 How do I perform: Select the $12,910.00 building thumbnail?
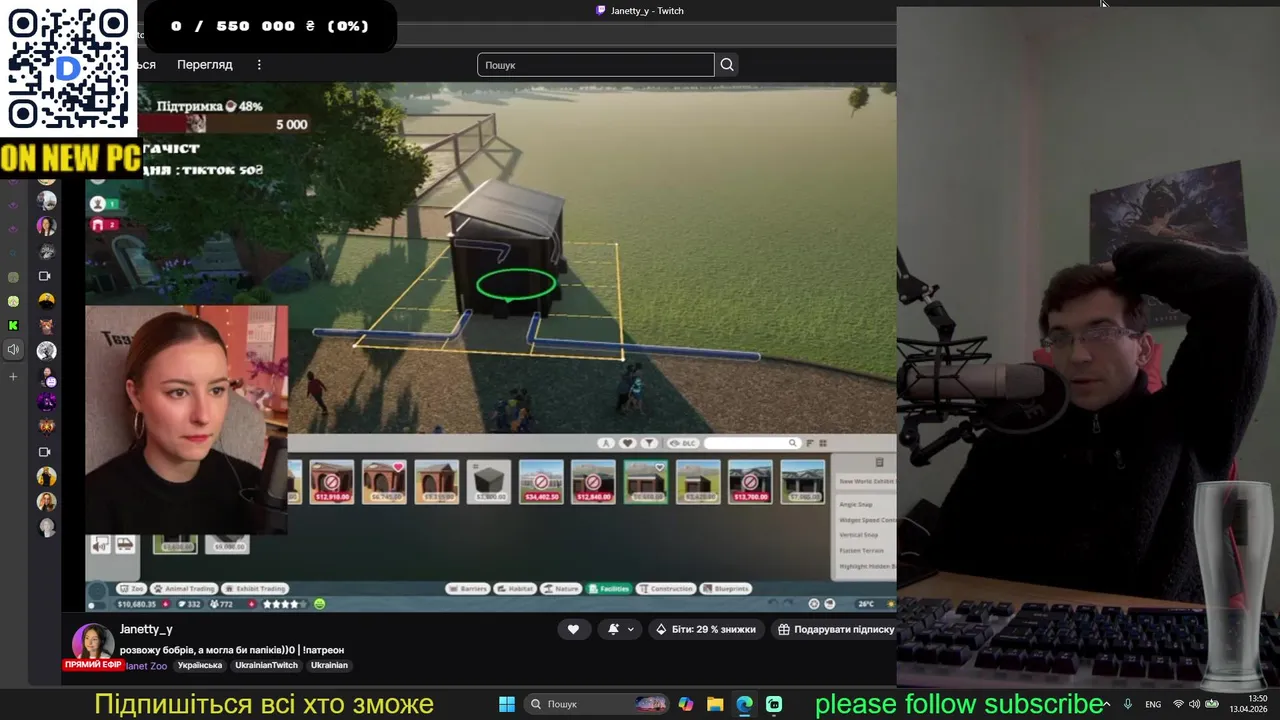point(331,481)
